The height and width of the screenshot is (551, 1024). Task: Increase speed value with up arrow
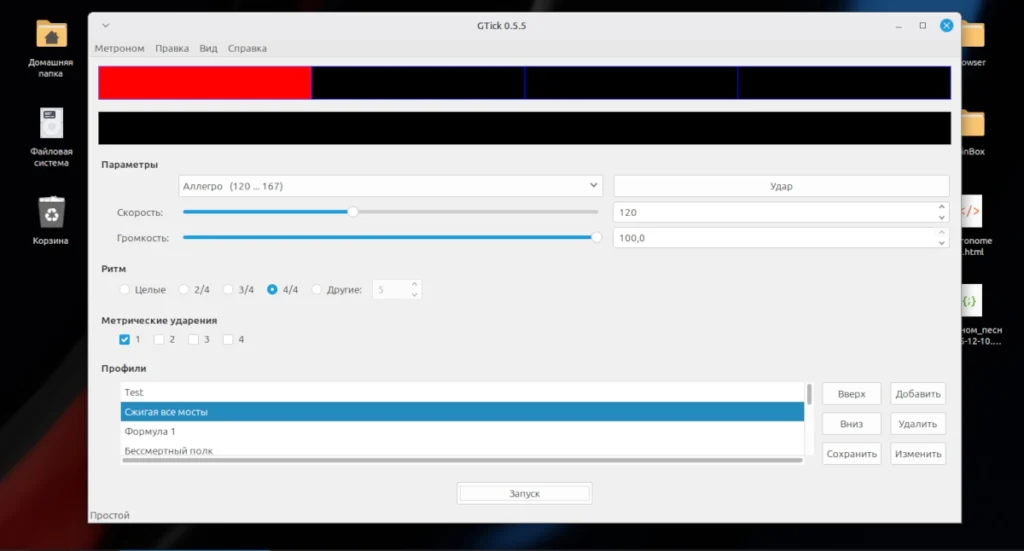click(x=942, y=207)
